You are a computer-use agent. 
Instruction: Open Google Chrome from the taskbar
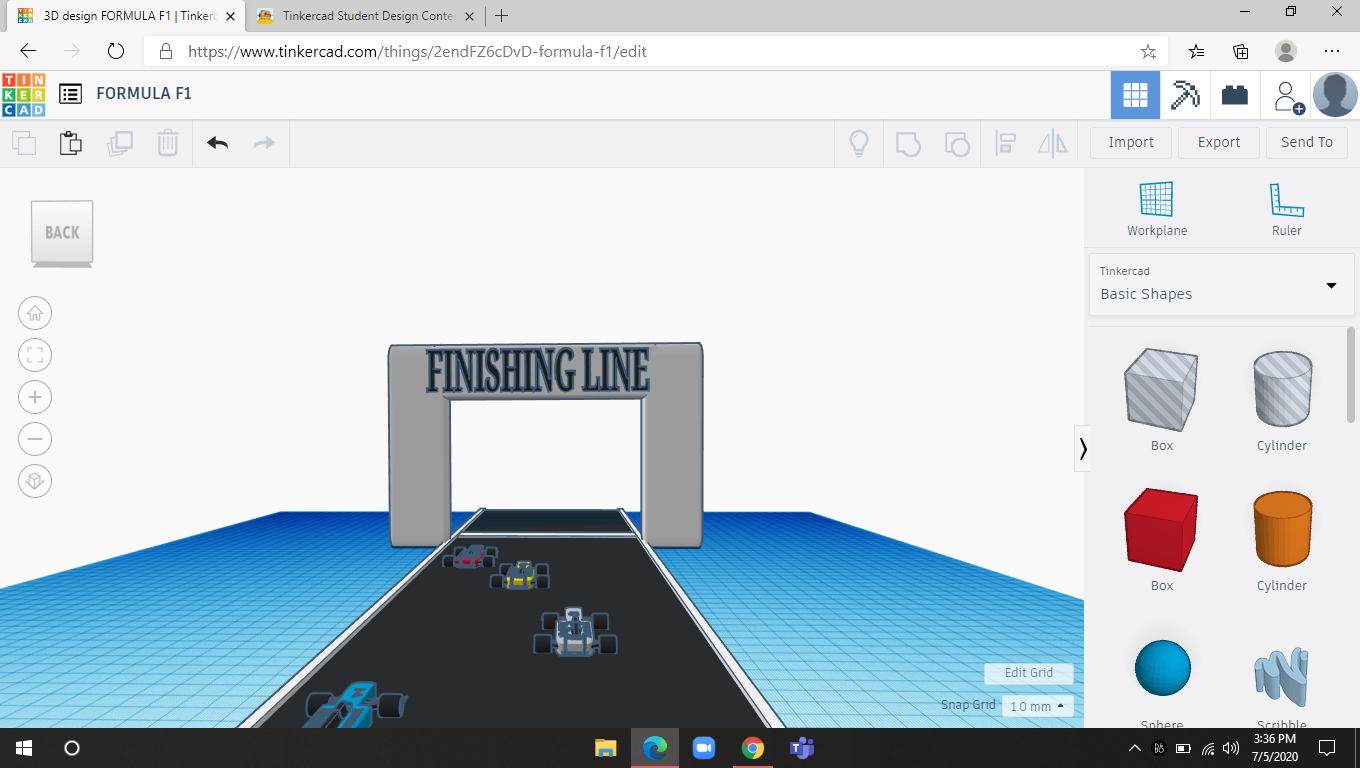point(753,748)
